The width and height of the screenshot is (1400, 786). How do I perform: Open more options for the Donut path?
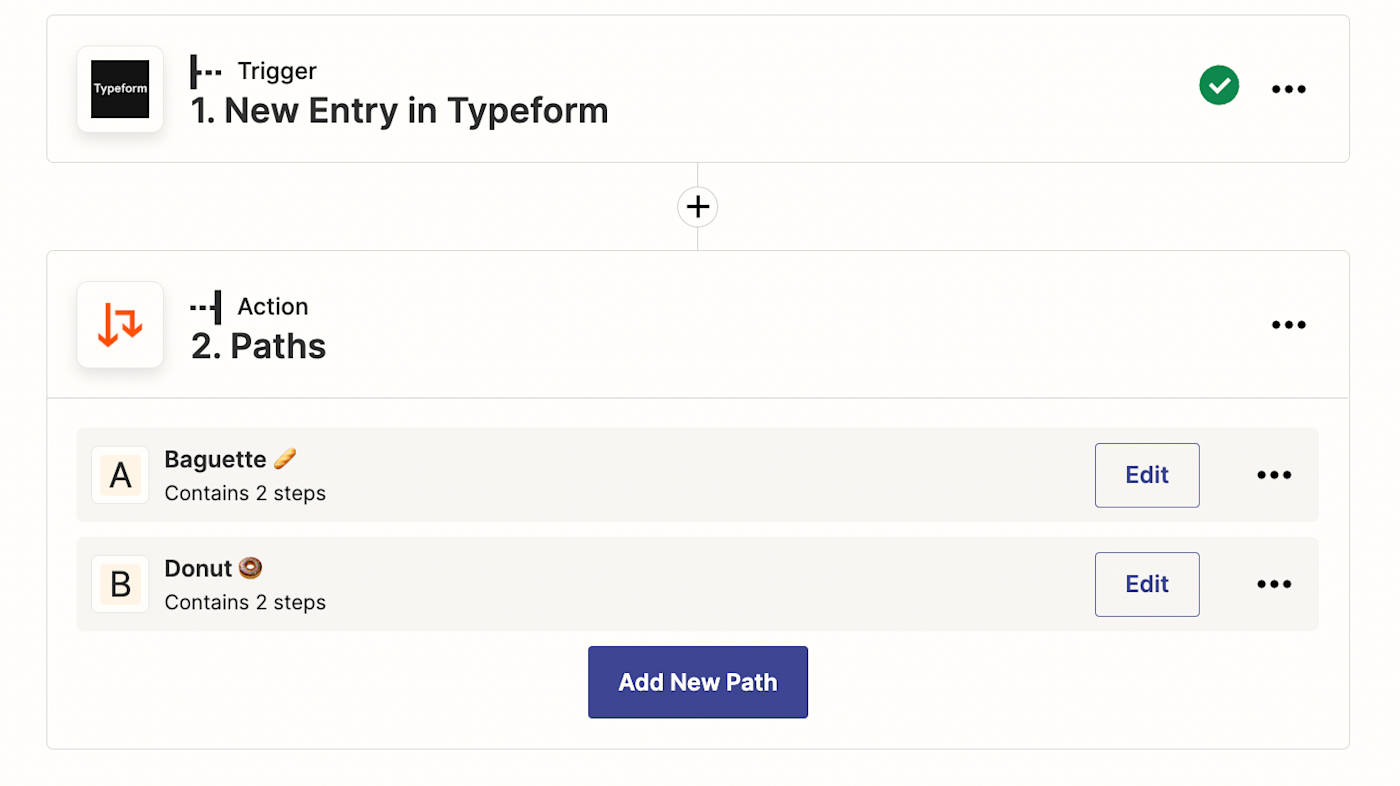pos(1273,584)
